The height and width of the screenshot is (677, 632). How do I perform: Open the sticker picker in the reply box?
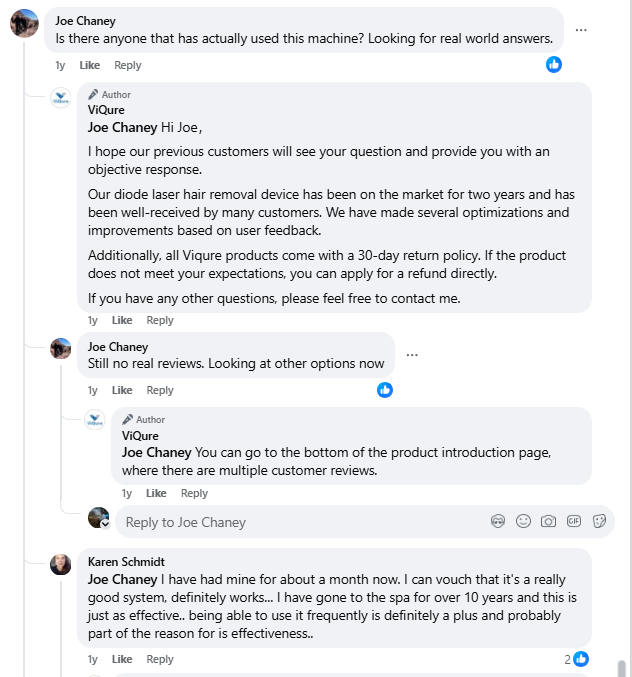(600, 521)
